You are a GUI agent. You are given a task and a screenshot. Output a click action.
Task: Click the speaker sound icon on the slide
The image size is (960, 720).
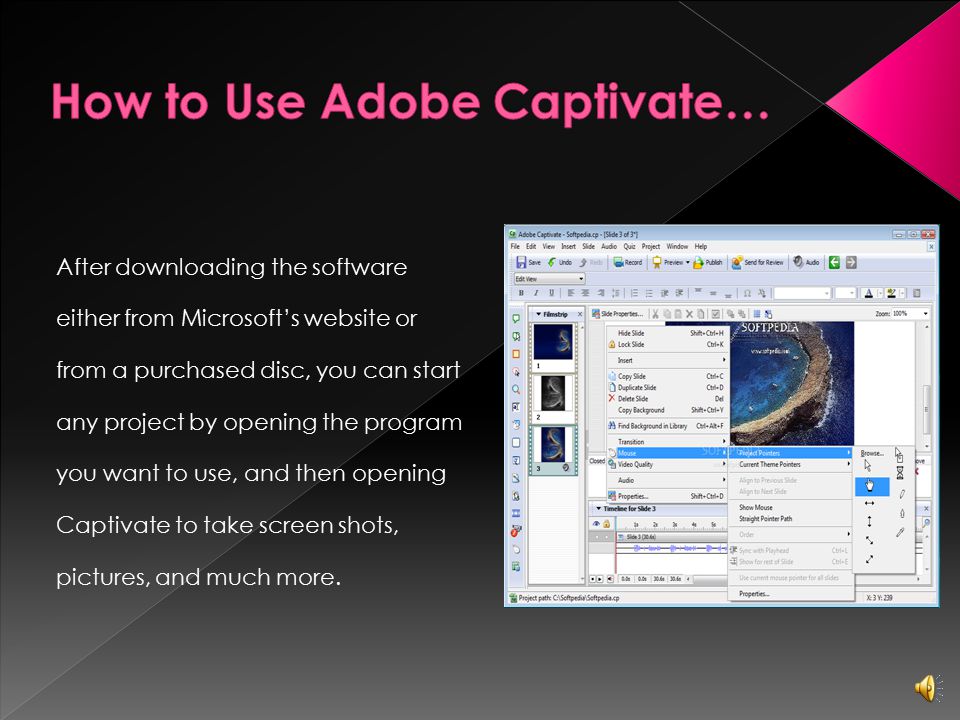point(926,688)
